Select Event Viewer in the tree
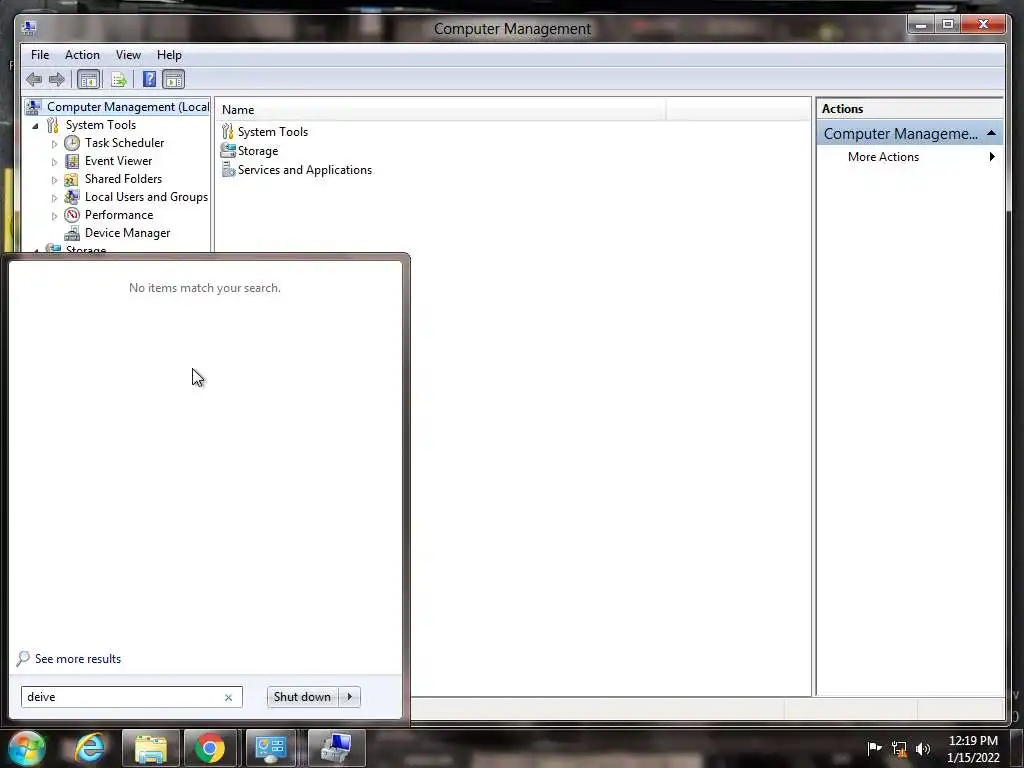1024x768 pixels. click(118, 161)
